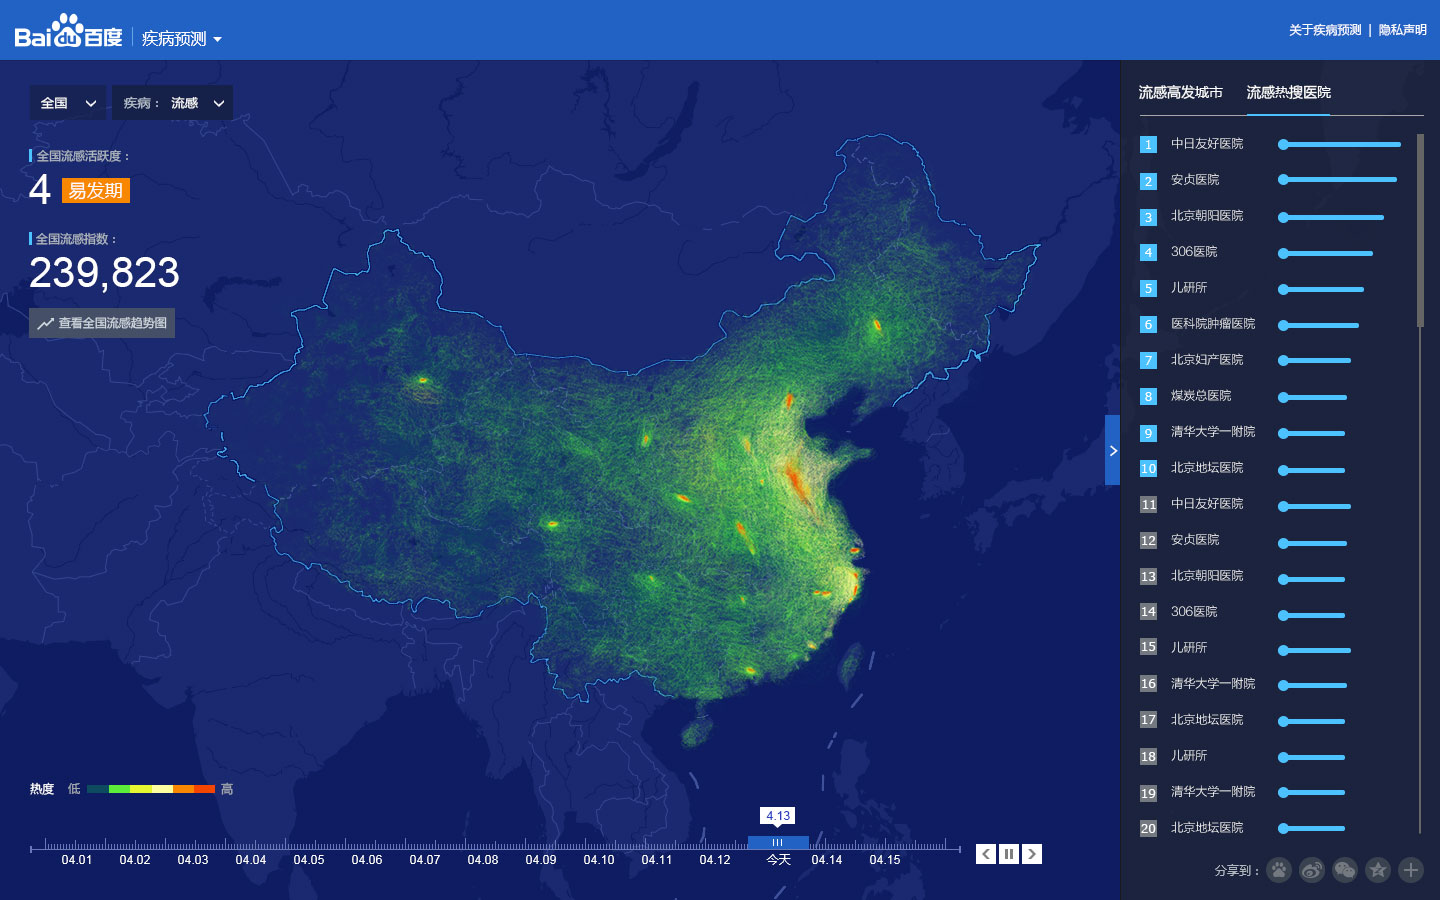Click the 查看全国流感趋势图 button

102,323
